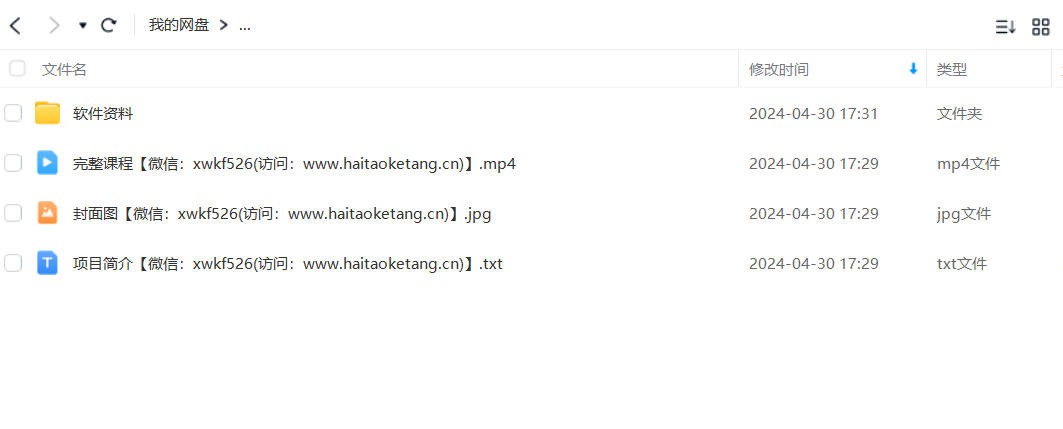Toggle sort direction arrow on 修改时间
1063x429 pixels.
click(913, 68)
